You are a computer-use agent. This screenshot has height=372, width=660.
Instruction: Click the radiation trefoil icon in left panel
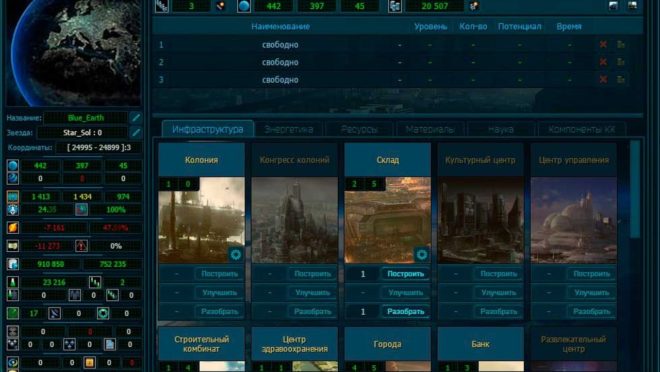[69, 344]
